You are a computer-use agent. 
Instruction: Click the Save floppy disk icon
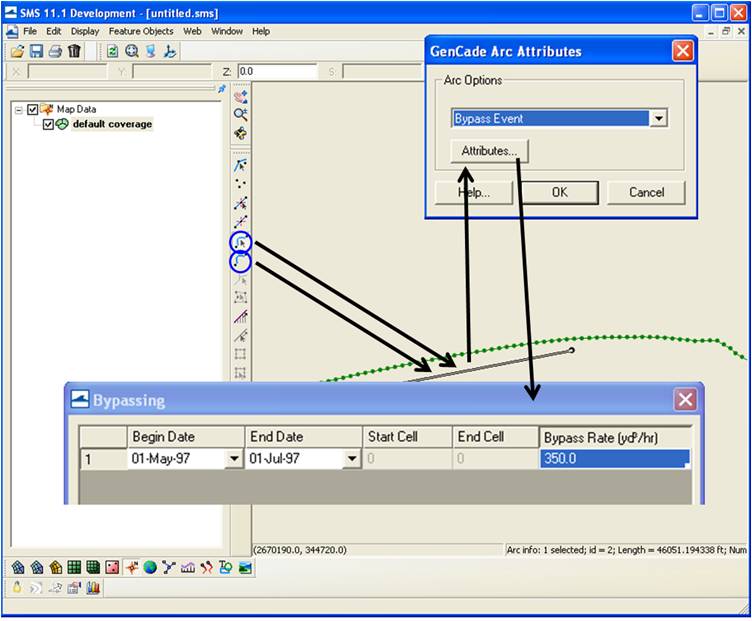click(36, 51)
